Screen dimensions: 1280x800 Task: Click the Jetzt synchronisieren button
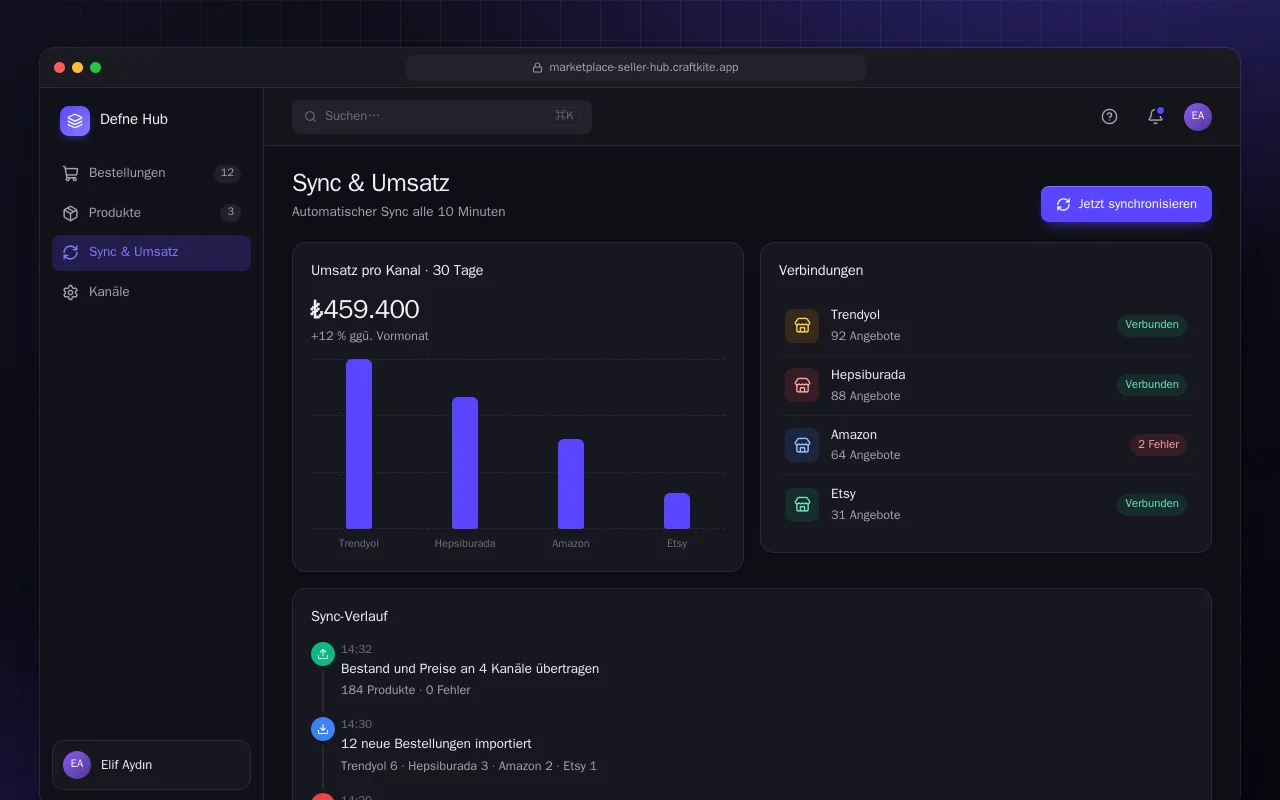[1126, 204]
